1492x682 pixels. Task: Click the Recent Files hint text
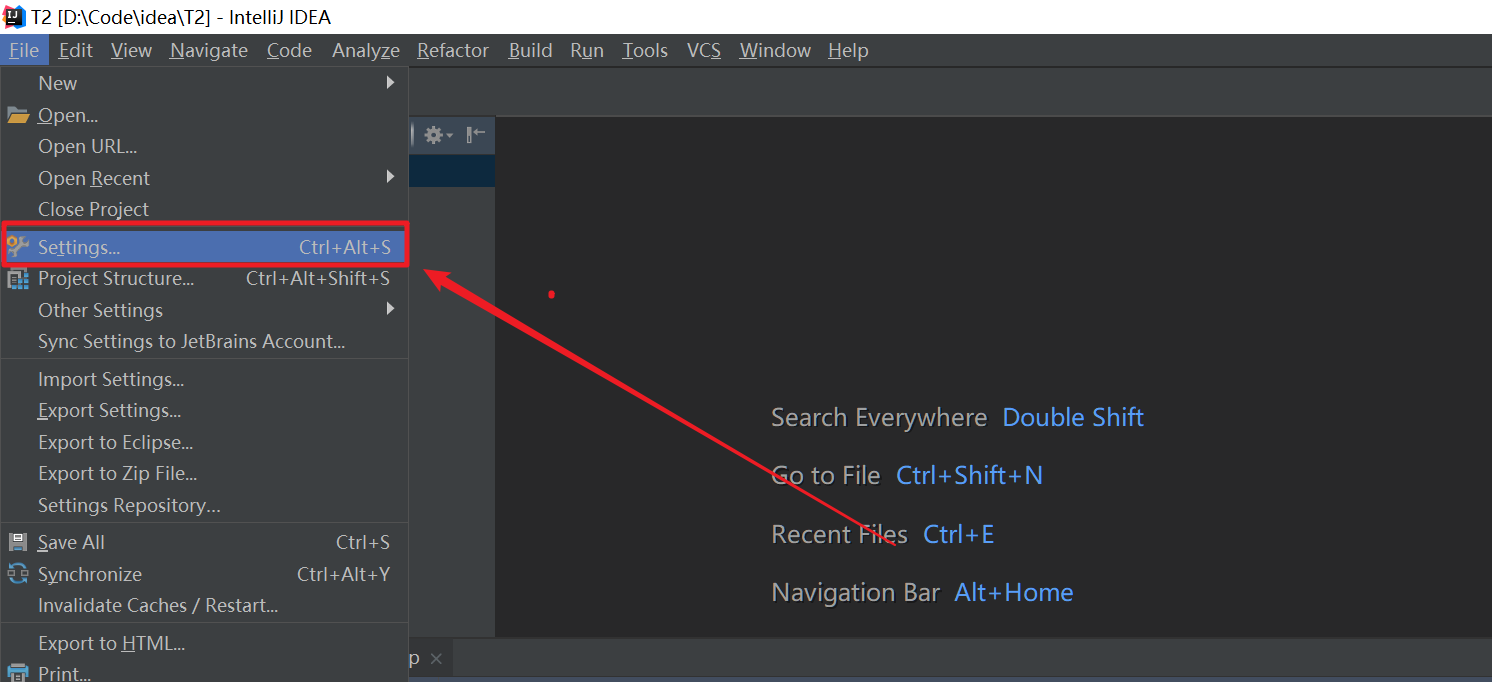click(839, 534)
